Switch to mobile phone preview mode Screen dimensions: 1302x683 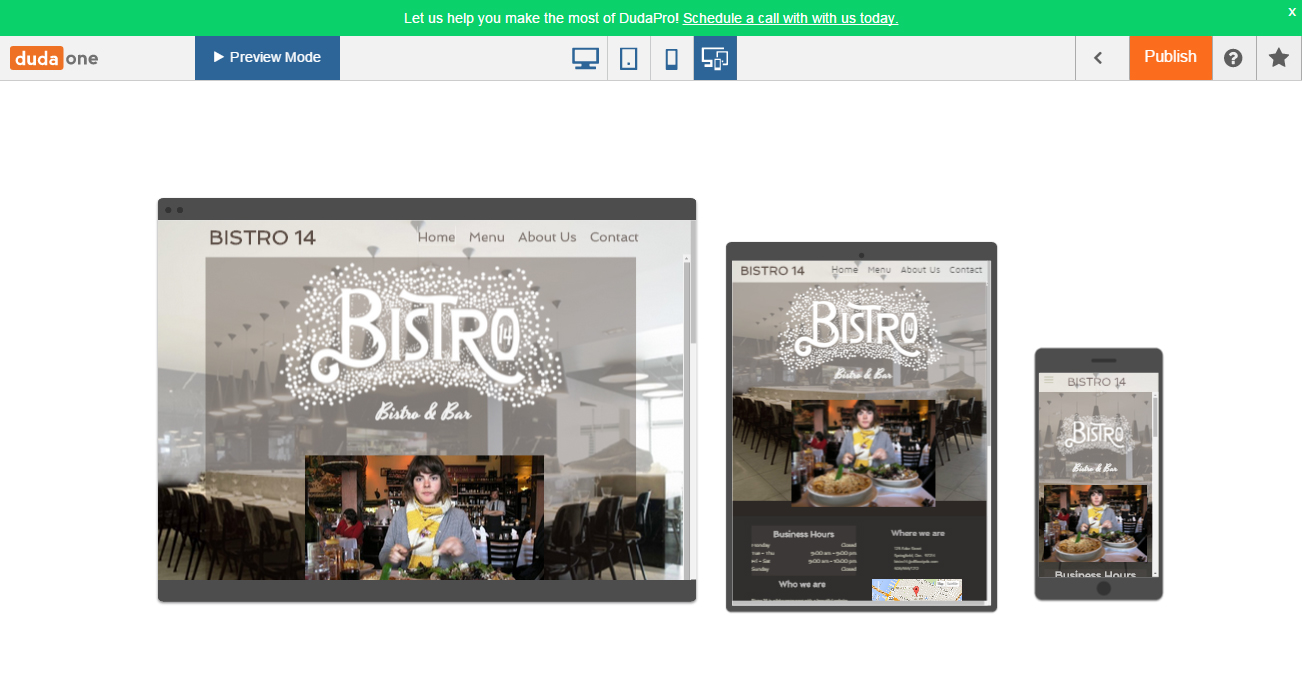coord(671,57)
